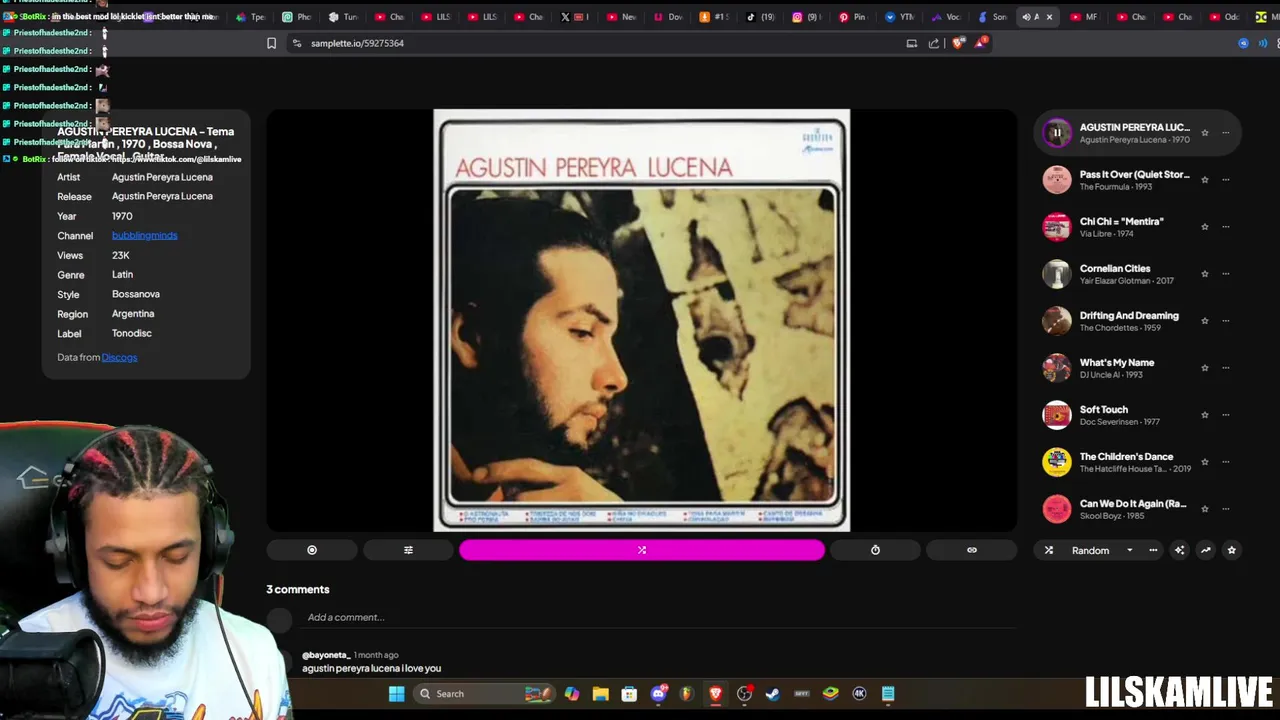Screen dimensions: 1280x720
Task: Favorite the Agustin Pereyra Lucena track star
Action: tap(1204, 133)
